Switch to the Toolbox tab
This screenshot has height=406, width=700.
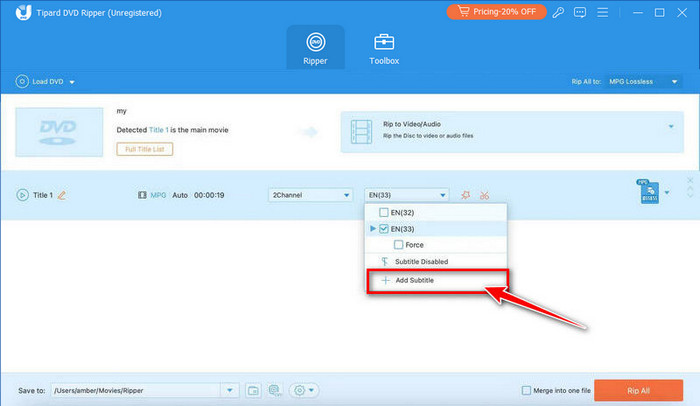(384, 48)
